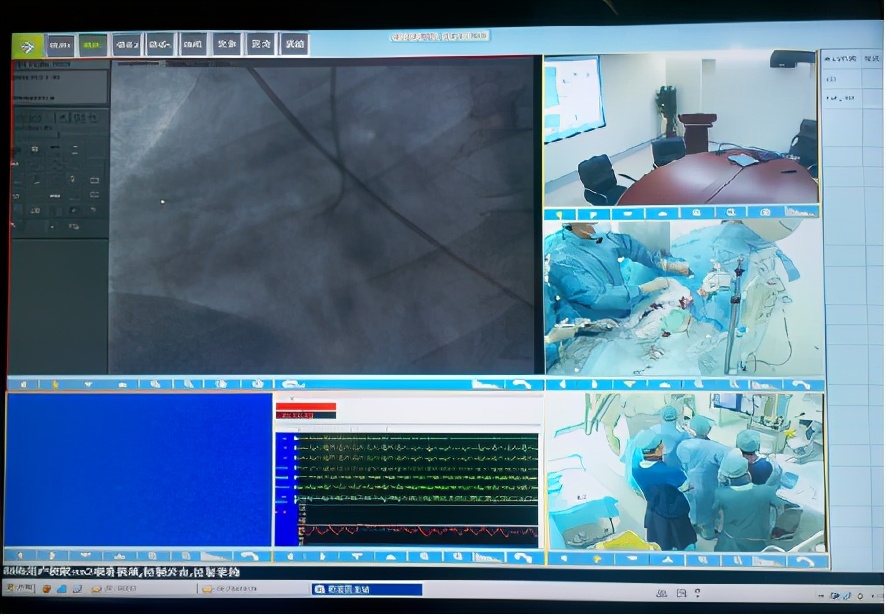Click the snapshot camera icon under conference room view
Screen dimensions: 886x616
click(x=765, y=212)
